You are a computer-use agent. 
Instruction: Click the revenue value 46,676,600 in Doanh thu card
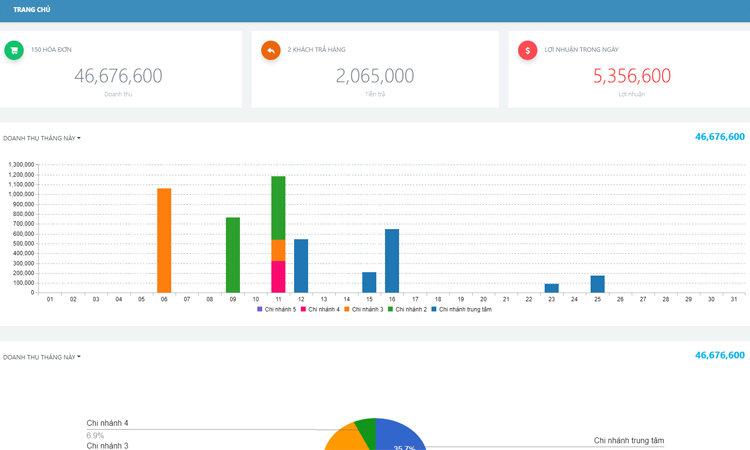point(118,76)
